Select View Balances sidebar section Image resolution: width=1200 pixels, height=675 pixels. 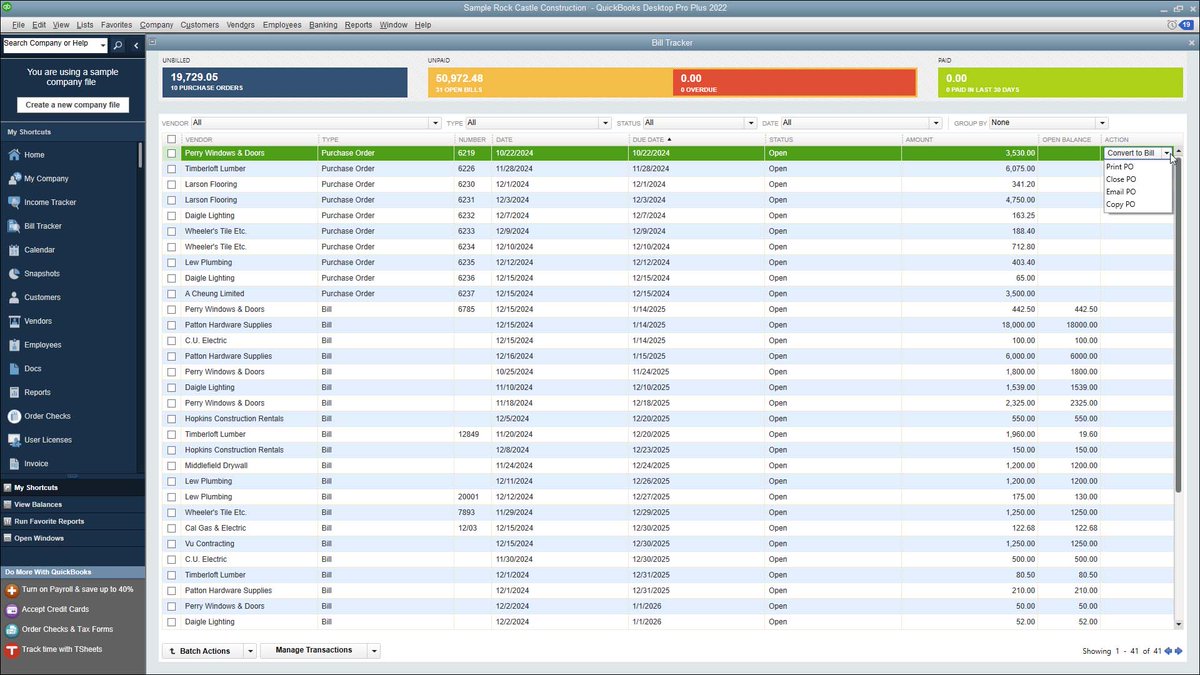(x=72, y=505)
